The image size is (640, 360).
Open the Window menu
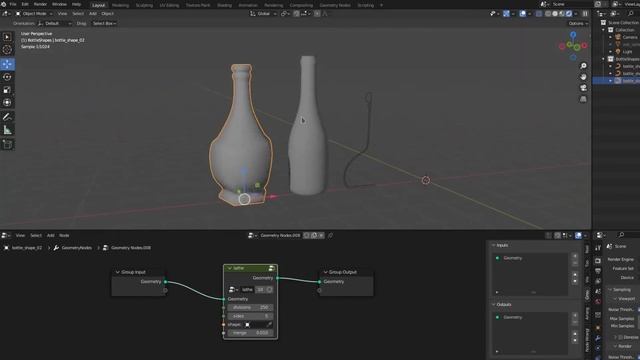coord(59,4)
